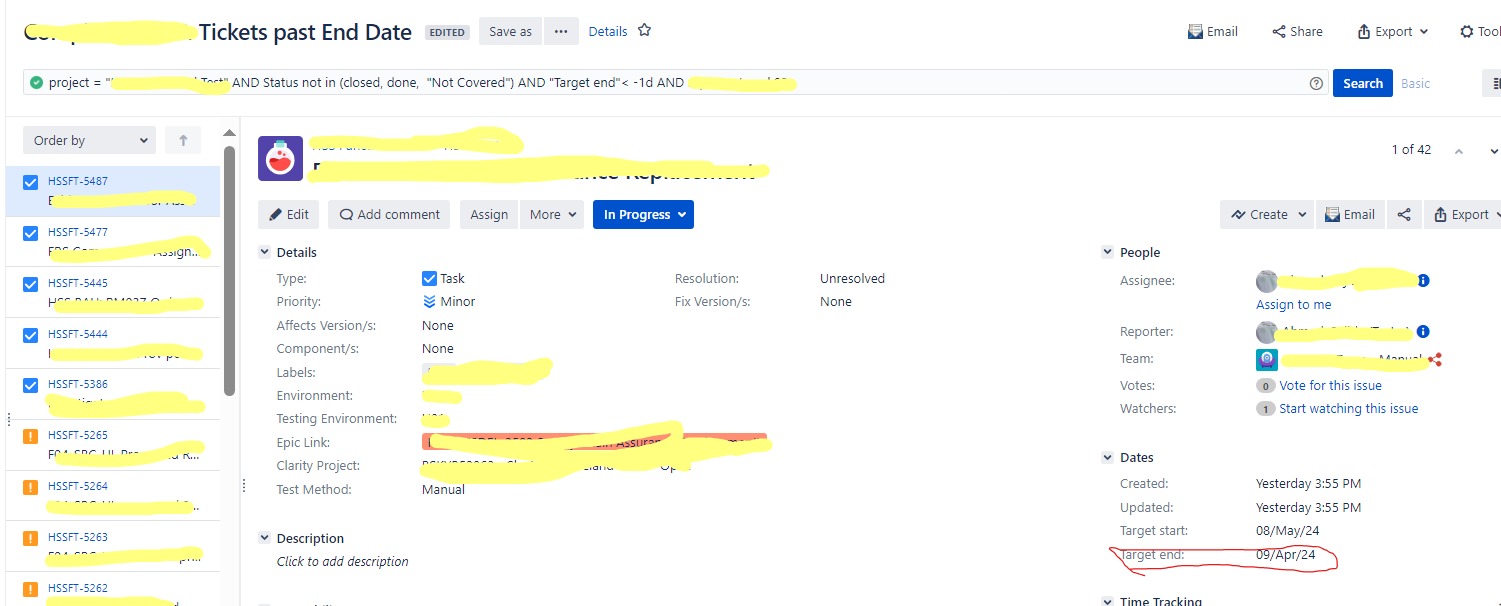Image resolution: width=1501 pixels, height=606 pixels.
Task: Open the More actions dropdown
Action: 552,214
